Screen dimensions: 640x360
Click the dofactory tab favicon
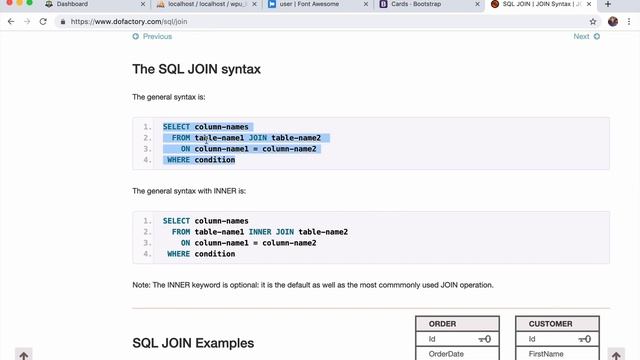[x=495, y=4]
